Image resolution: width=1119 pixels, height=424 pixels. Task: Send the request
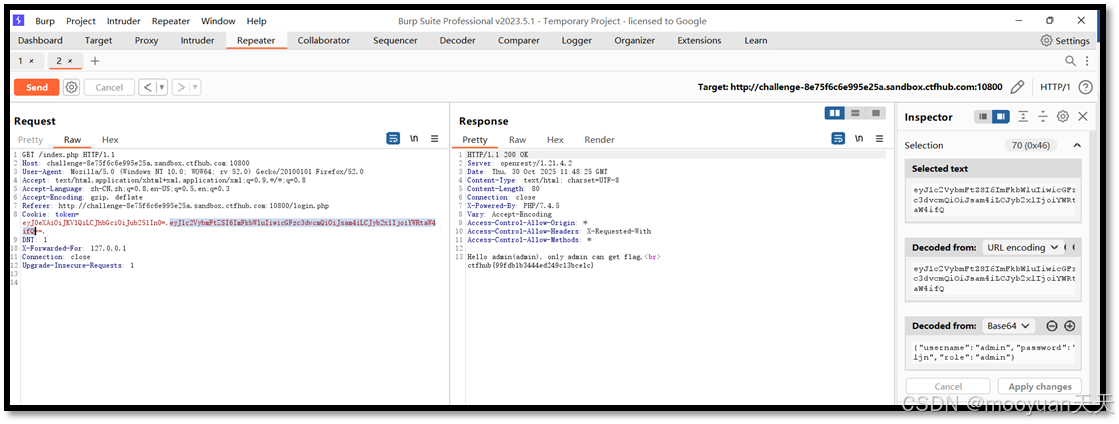pos(36,87)
